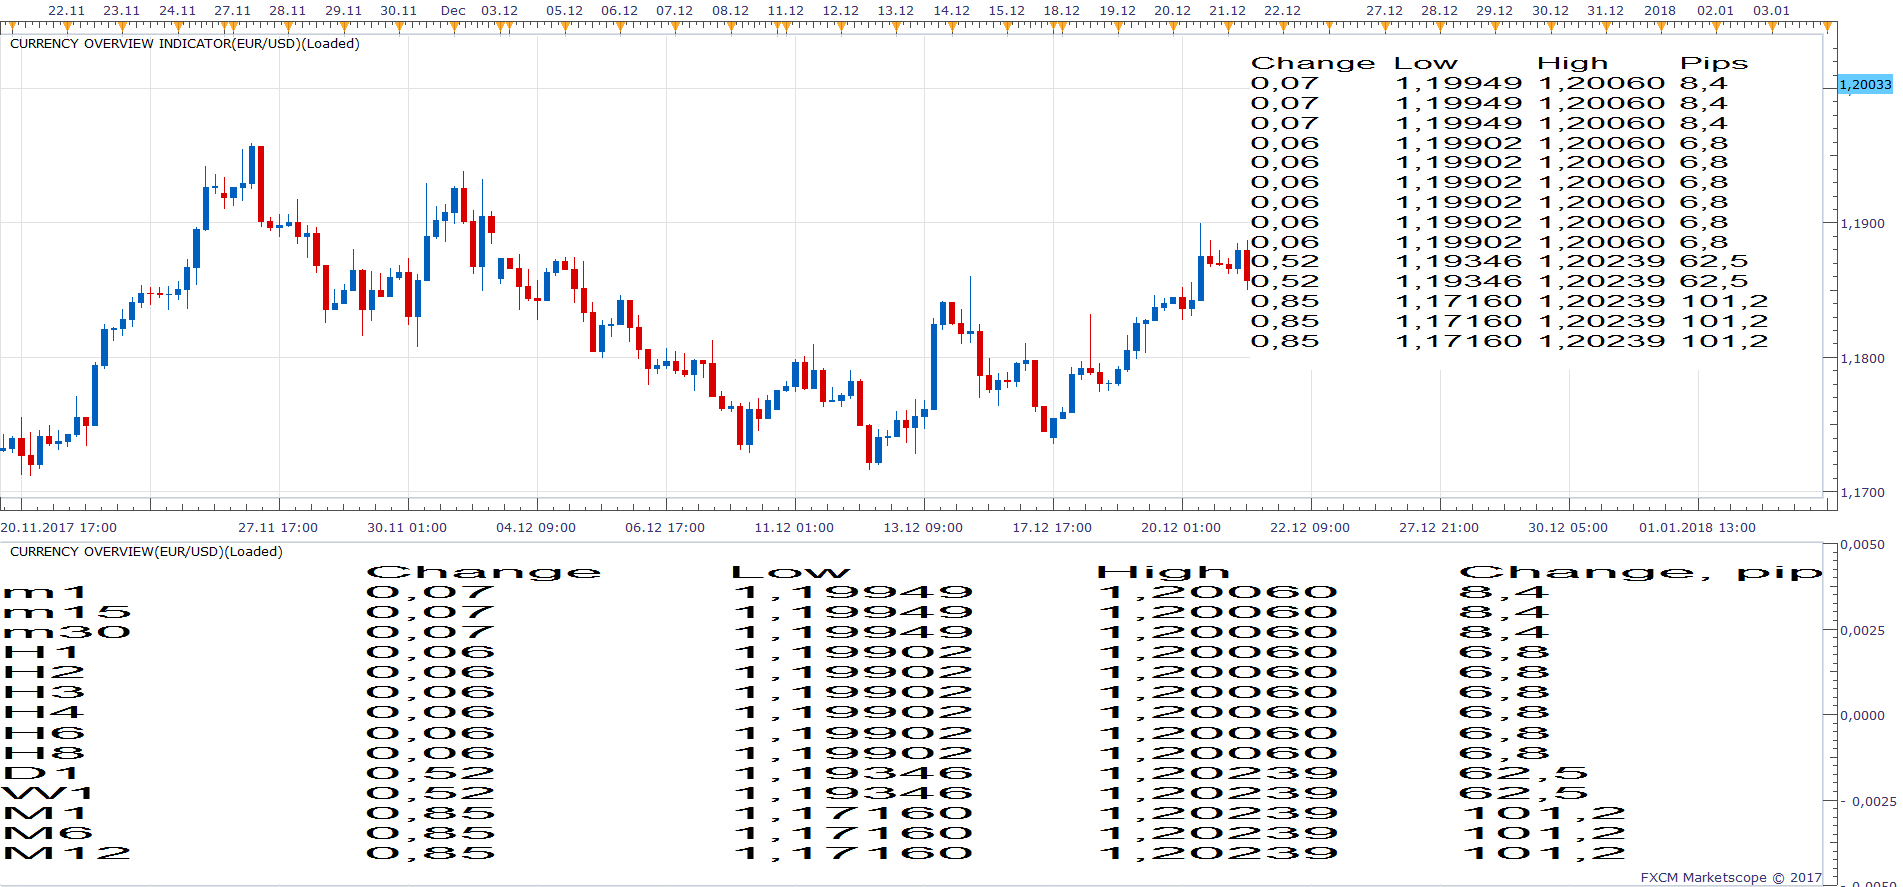Click the 'Change, pip' header in lower table

1640,572
